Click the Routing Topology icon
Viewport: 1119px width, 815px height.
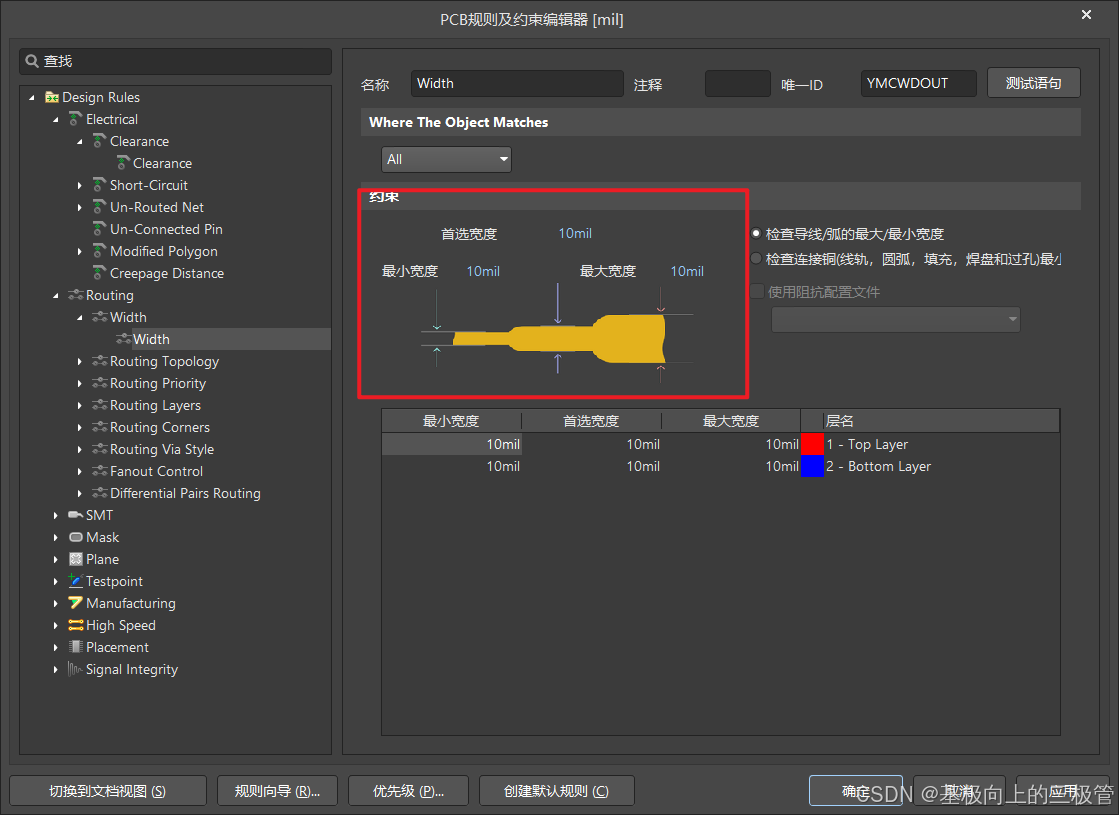coord(100,361)
